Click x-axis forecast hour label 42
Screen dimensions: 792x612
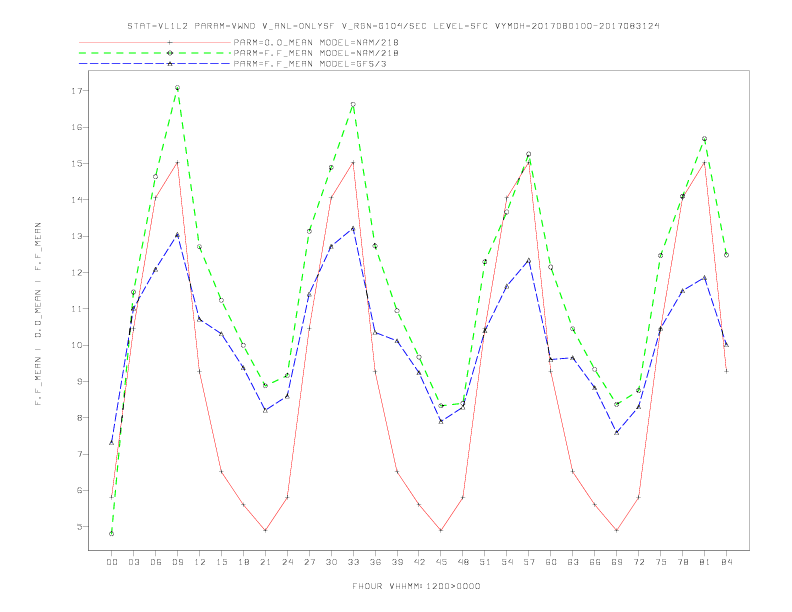pyautogui.click(x=419, y=562)
